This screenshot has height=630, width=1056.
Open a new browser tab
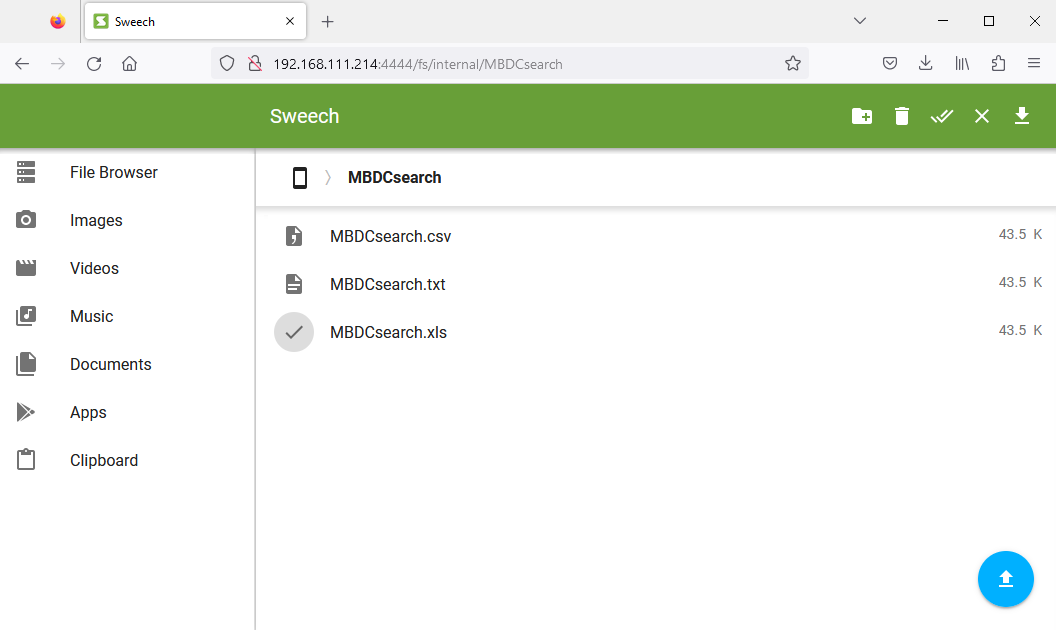[x=327, y=22]
